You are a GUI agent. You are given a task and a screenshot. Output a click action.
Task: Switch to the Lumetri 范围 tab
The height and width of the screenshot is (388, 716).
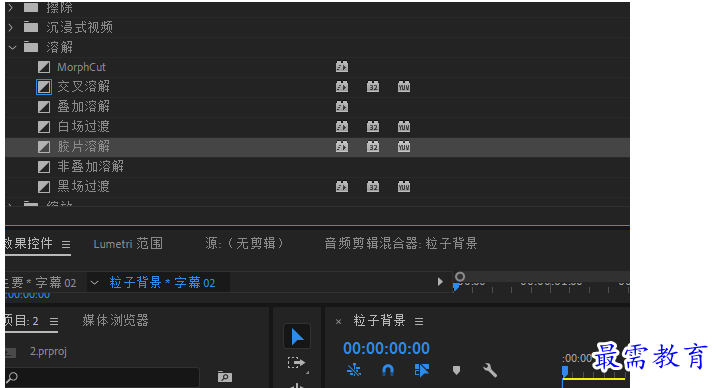click(128, 244)
